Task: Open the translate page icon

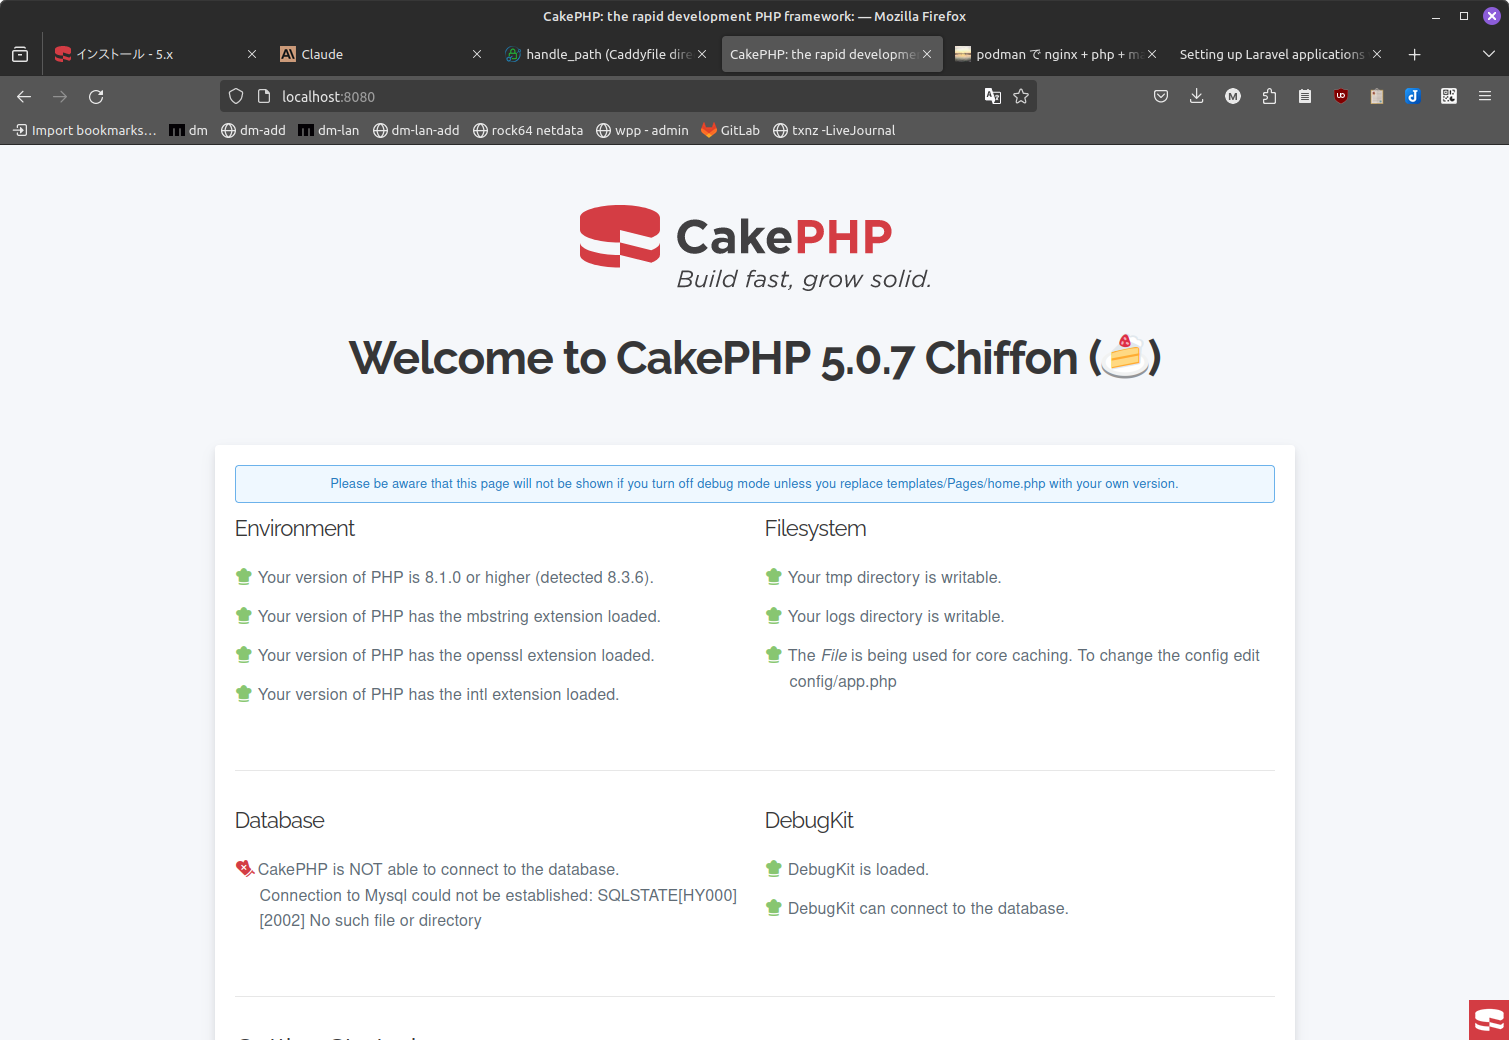Action: (992, 96)
